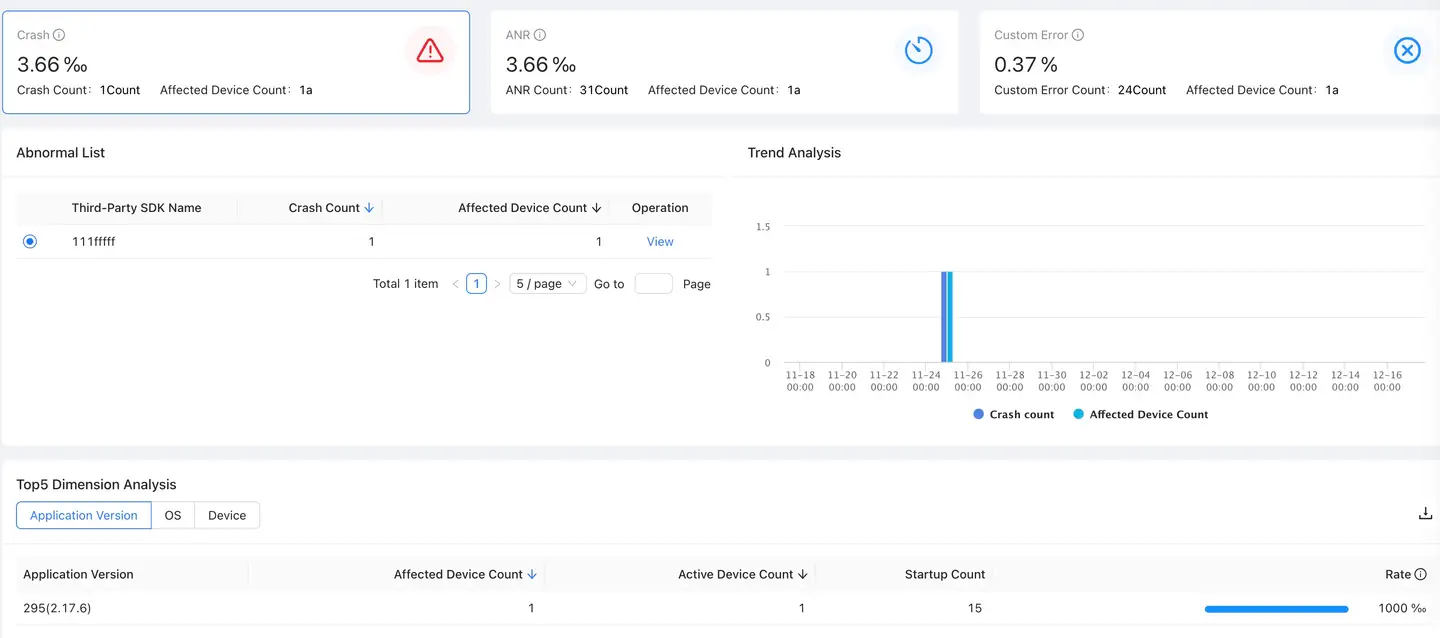Click the info icon next to Crash

pos(59,35)
